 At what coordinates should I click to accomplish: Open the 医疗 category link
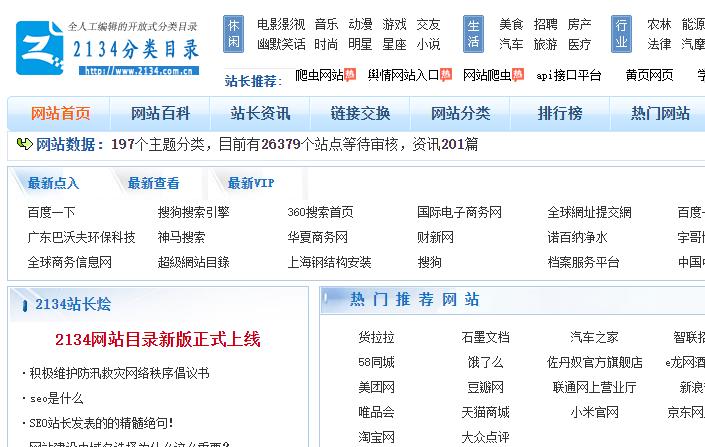click(x=579, y=44)
